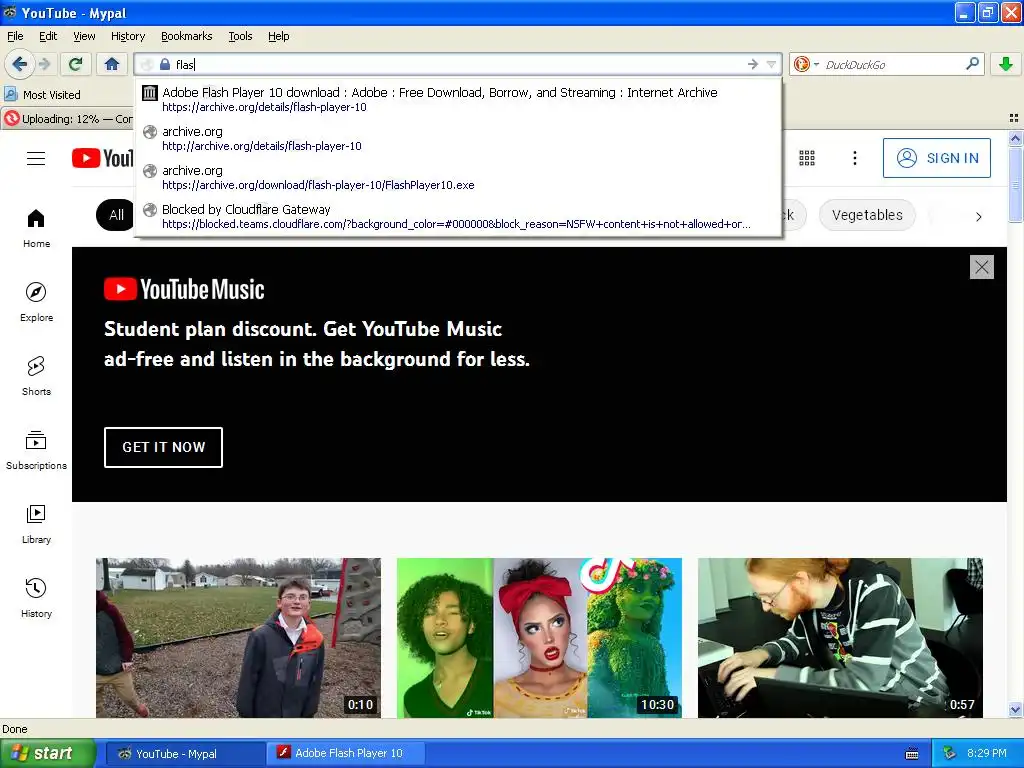Open the YouTube apps grid icon

pyautogui.click(x=807, y=158)
